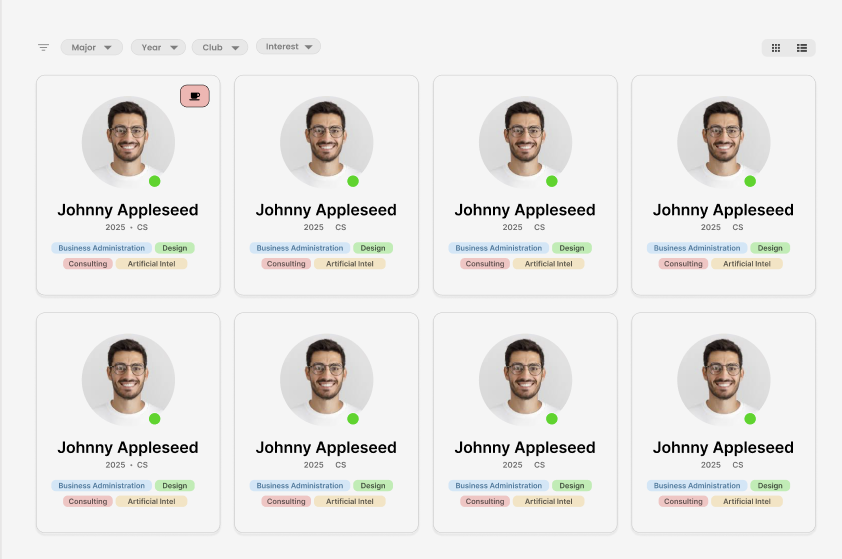The width and height of the screenshot is (842, 559).
Task: Click Artificial Intel tag on coffee-badge card
Action: coord(151,264)
